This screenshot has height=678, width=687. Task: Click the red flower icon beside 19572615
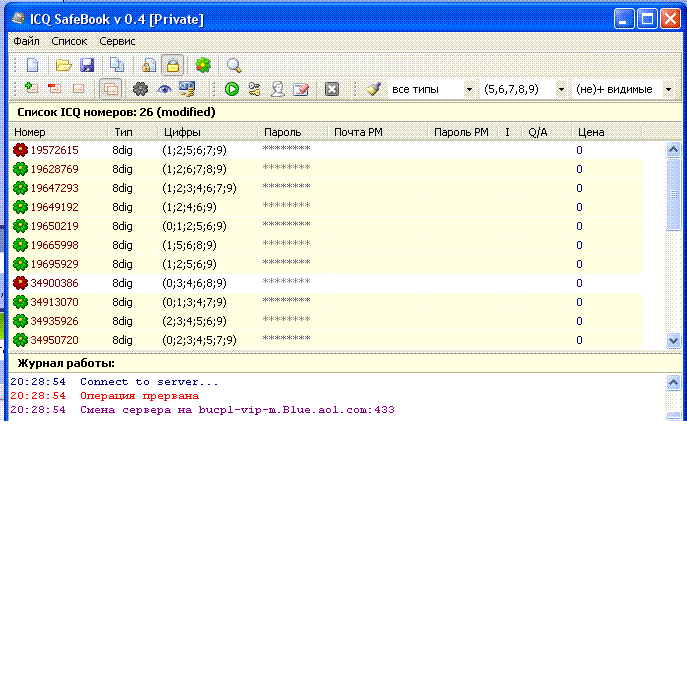pyautogui.click(x=20, y=150)
